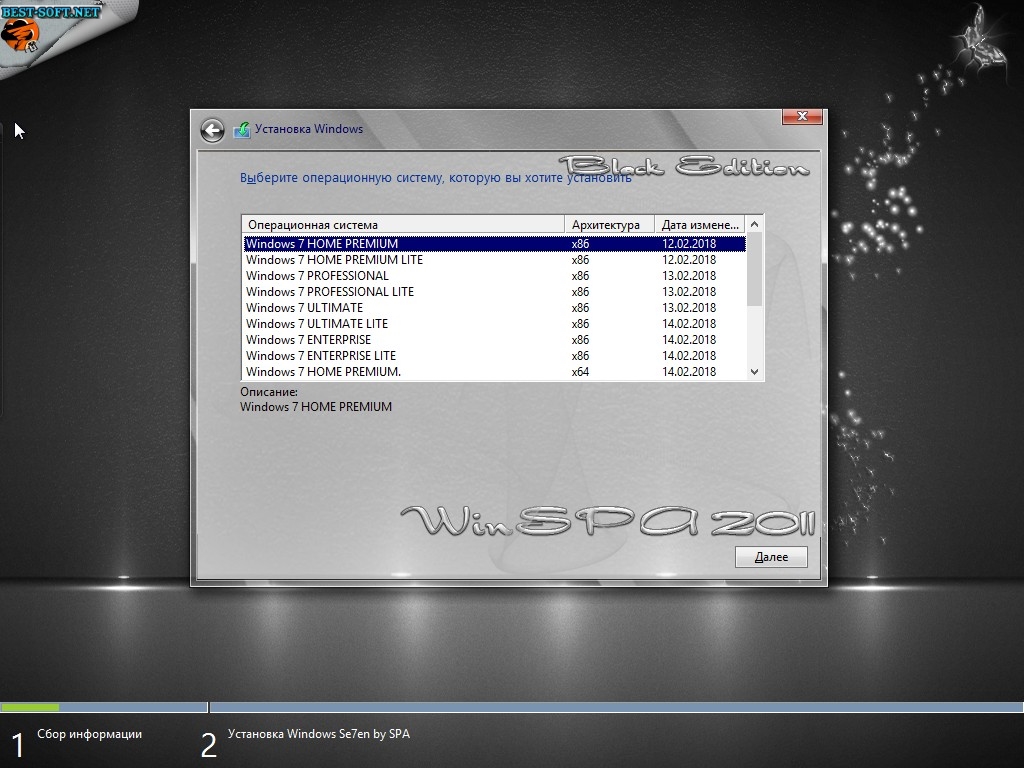Click the 12.02.2018 date of HOME PREMIUM LITE

coord(689,259)
